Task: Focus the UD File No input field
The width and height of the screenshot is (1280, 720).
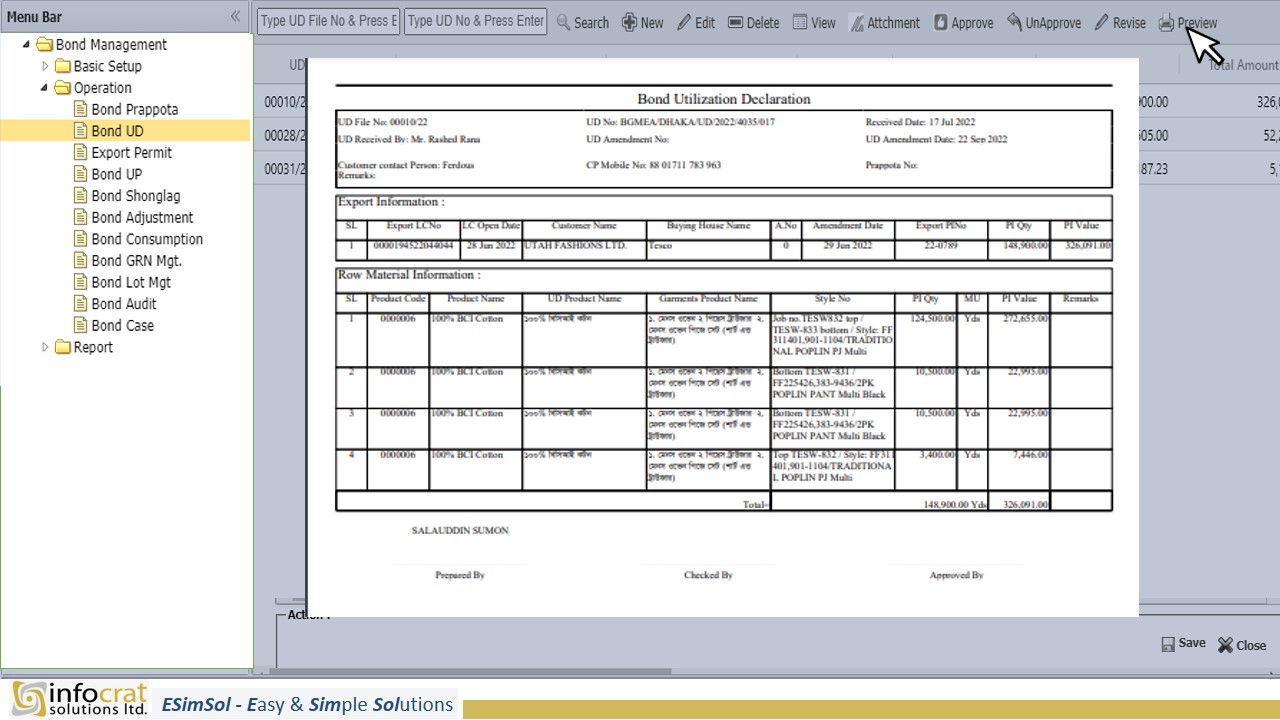Action: click(329, 21)
